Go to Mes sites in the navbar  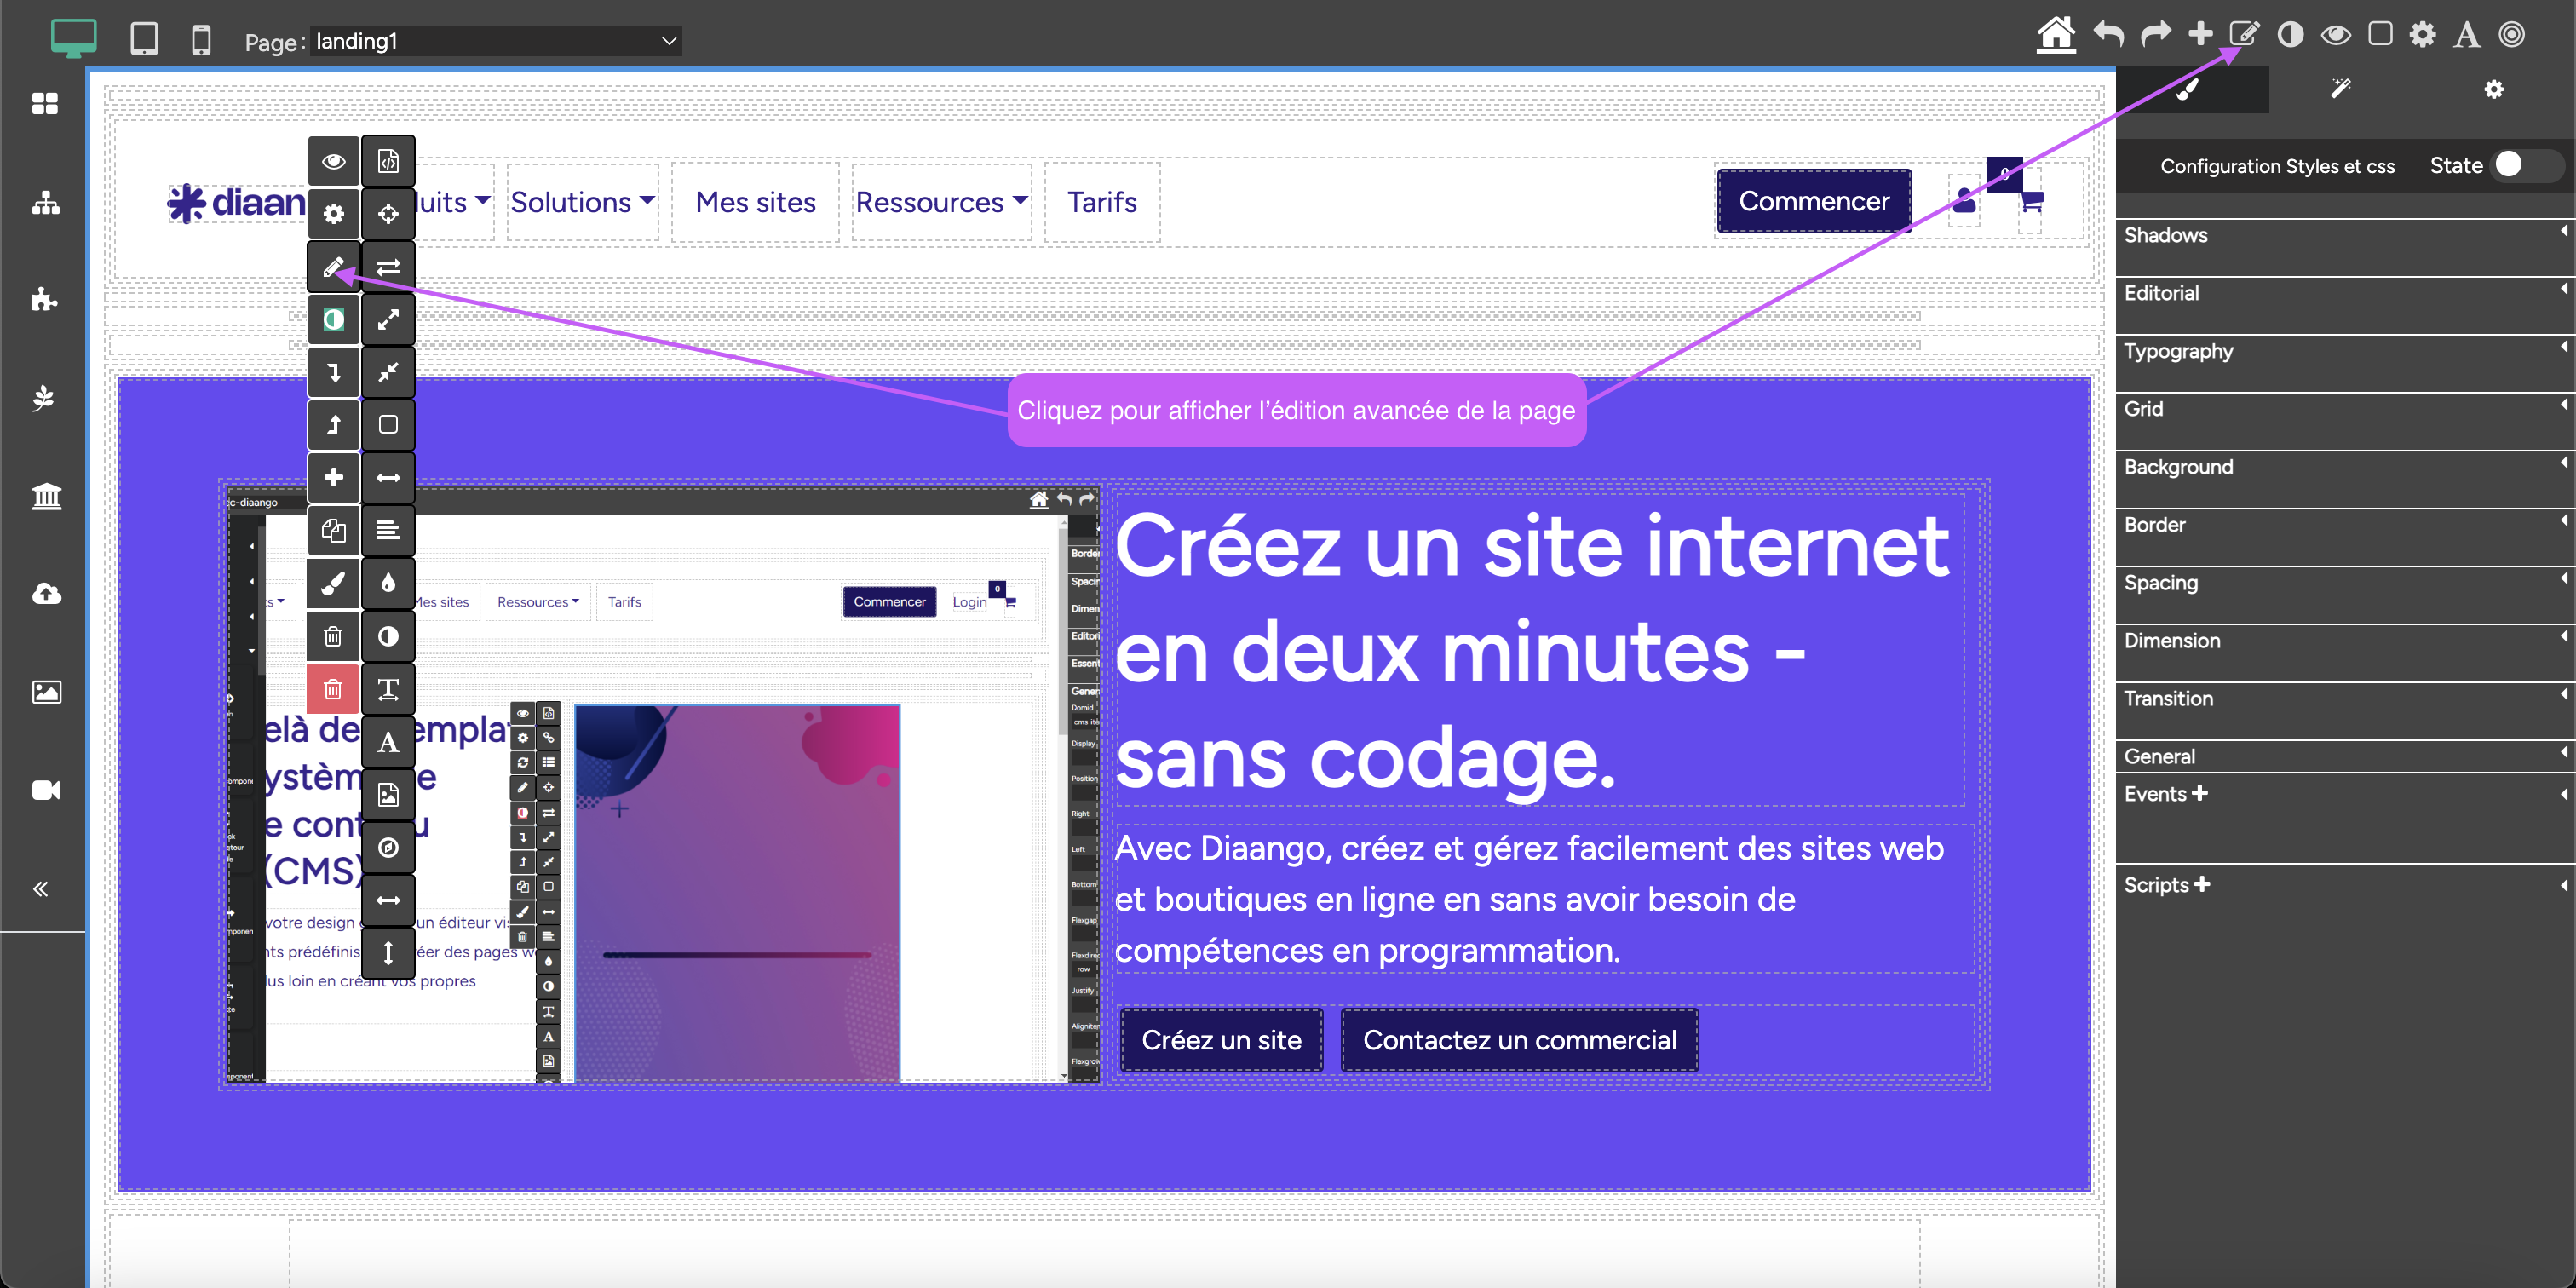[x=755, y=202]
